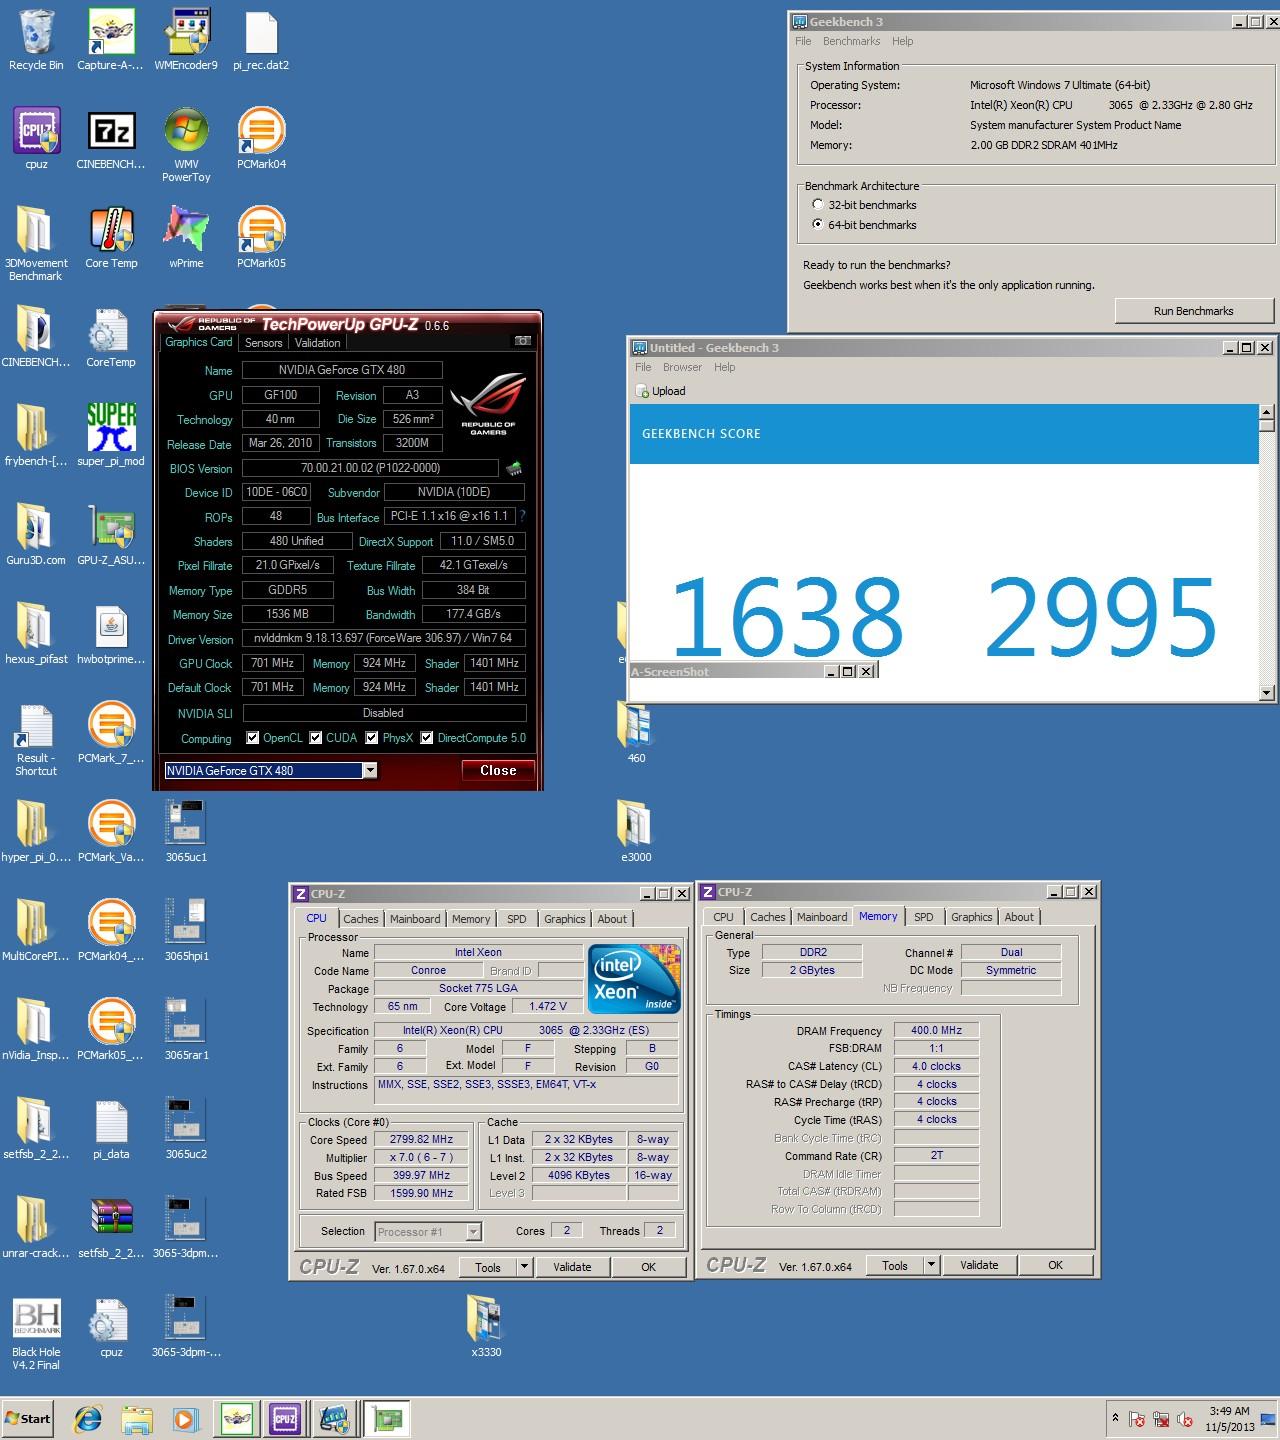The image size is (1280, 1440).
Task: Open Tools dropdown arrow in CPU-Z Memory window
Action: [931, 1265]
